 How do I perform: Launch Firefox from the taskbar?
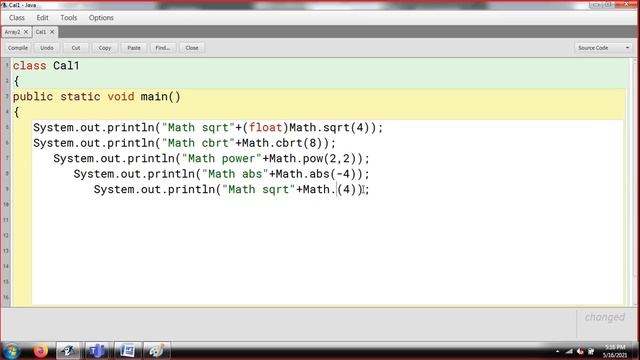click(x=40, y=351)
